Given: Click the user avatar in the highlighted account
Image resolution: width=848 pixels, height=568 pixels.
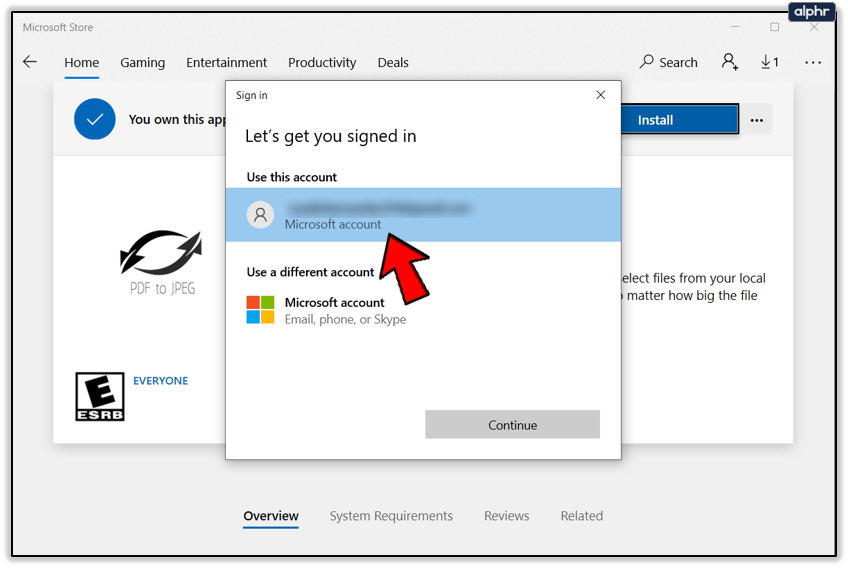Looking at the screenshot, I should (260, 215).
